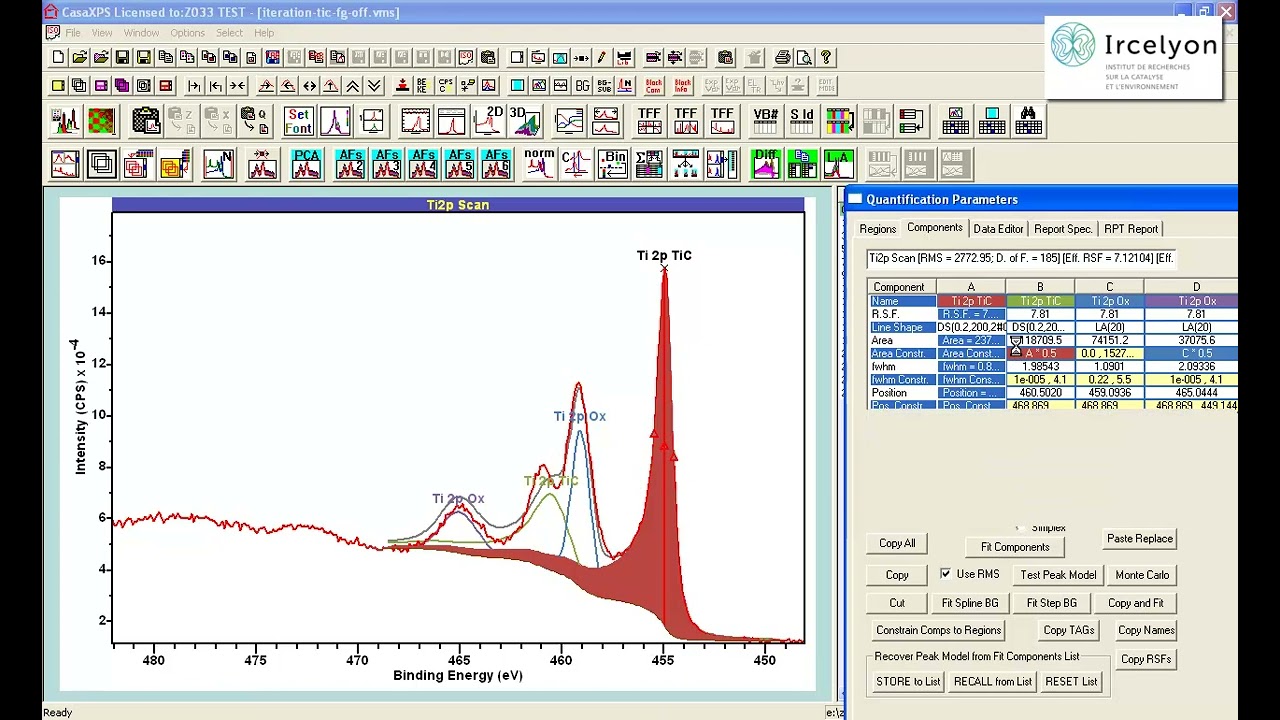Click the Black Info icon

683,86
